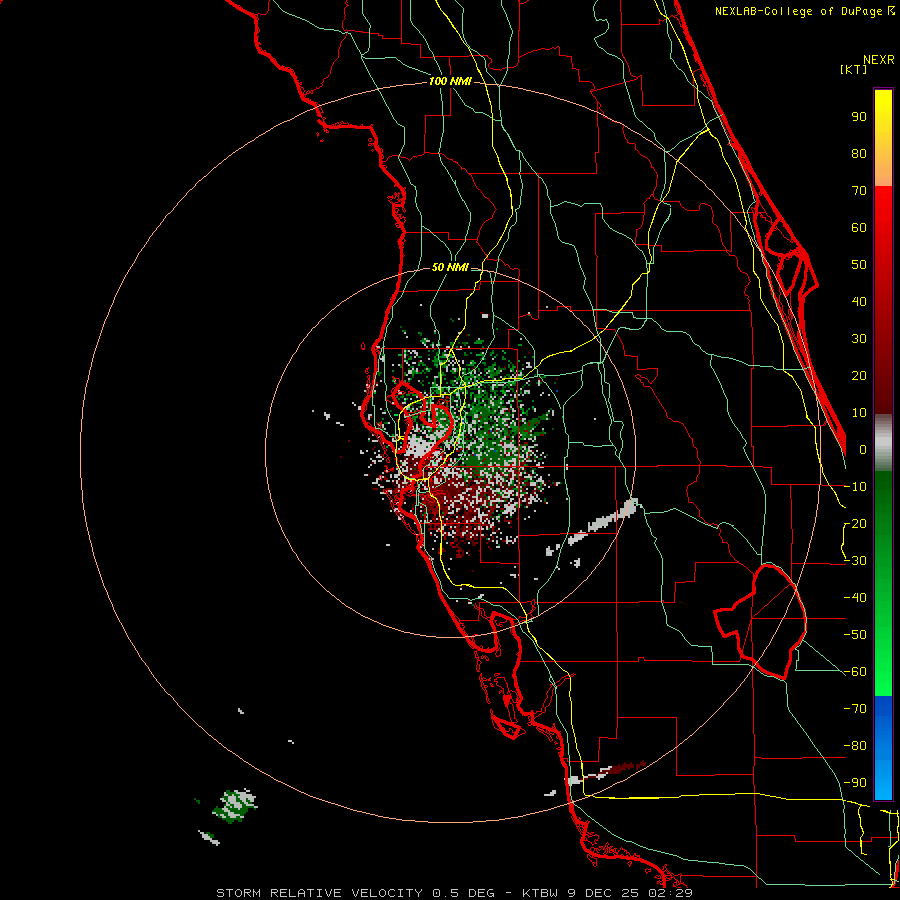Click the -50 value on velocity scale
900x900 pixels.
[855, 635]
